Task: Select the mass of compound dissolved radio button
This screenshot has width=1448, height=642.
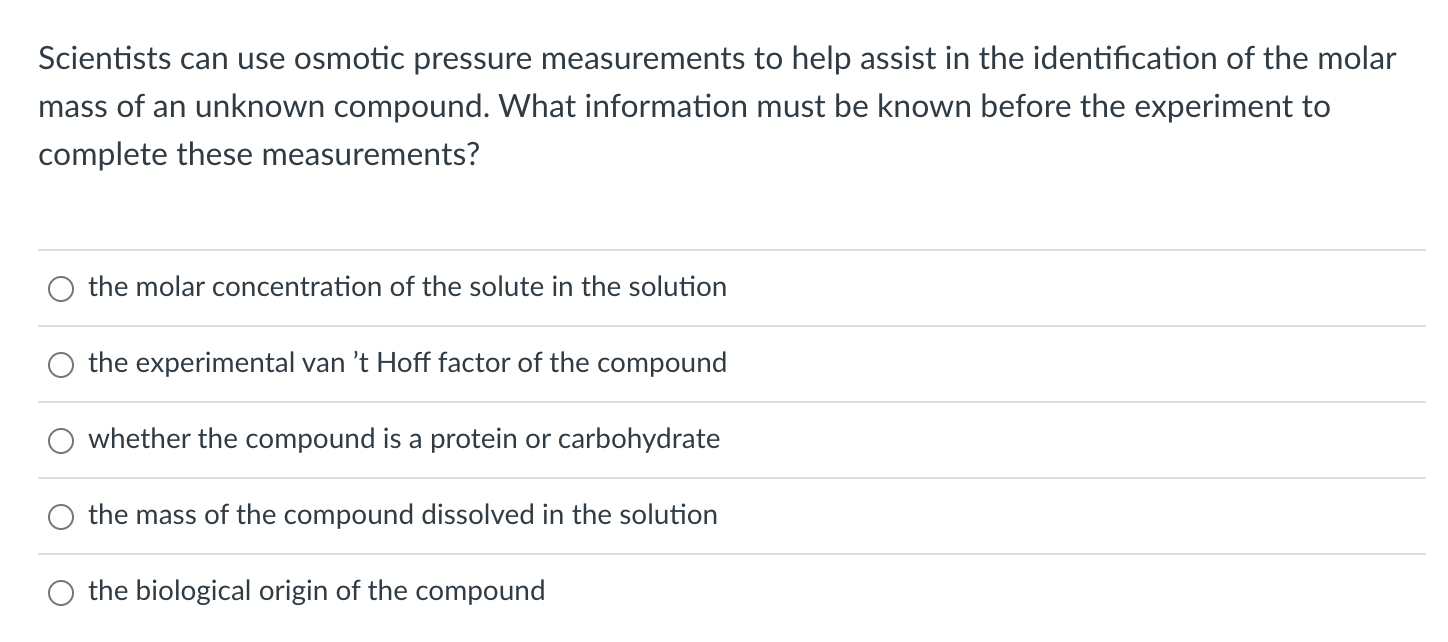Action: (x=62, y=517)
